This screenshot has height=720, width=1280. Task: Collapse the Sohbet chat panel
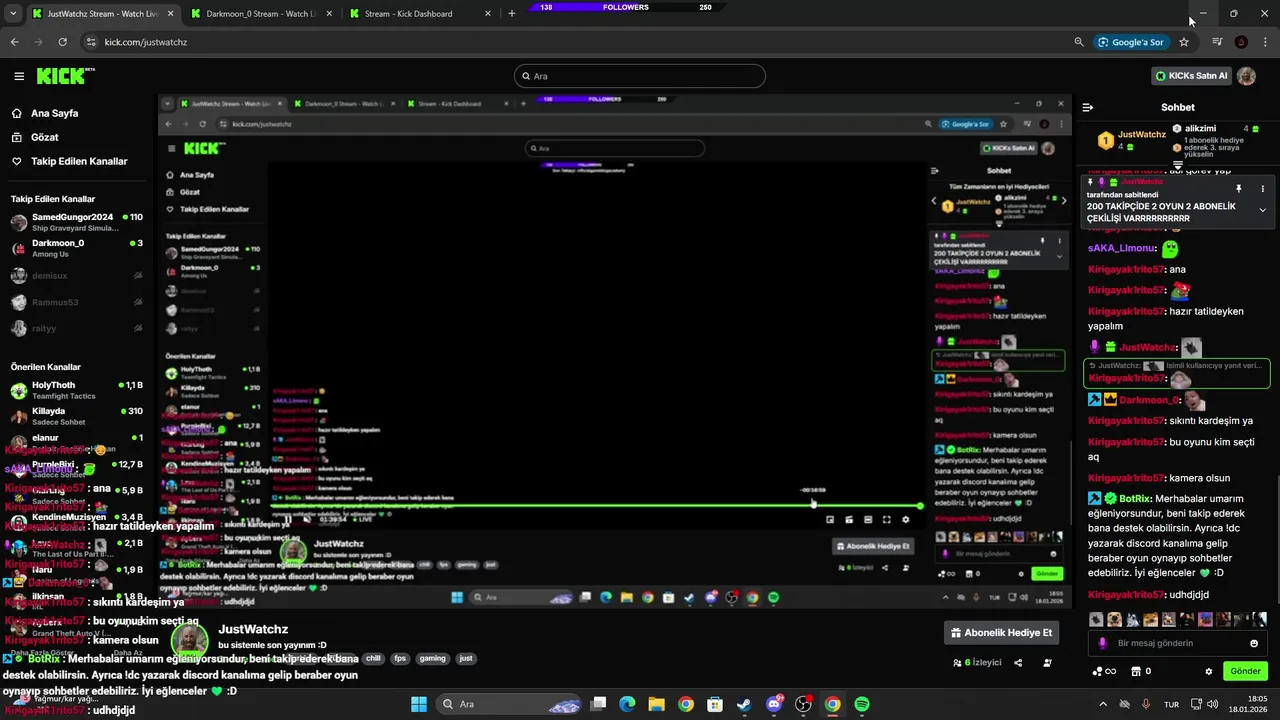1088,107
